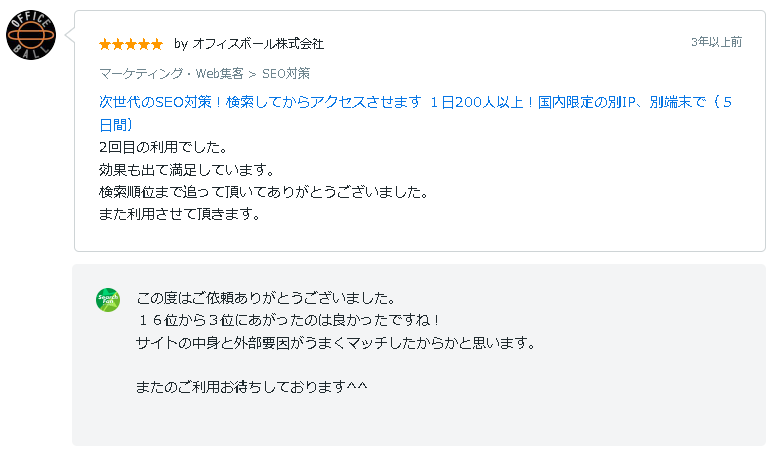Click the review line 検索順位まで追って頂いて
This screenshot has width=775, height=453.
coord(264,192)
